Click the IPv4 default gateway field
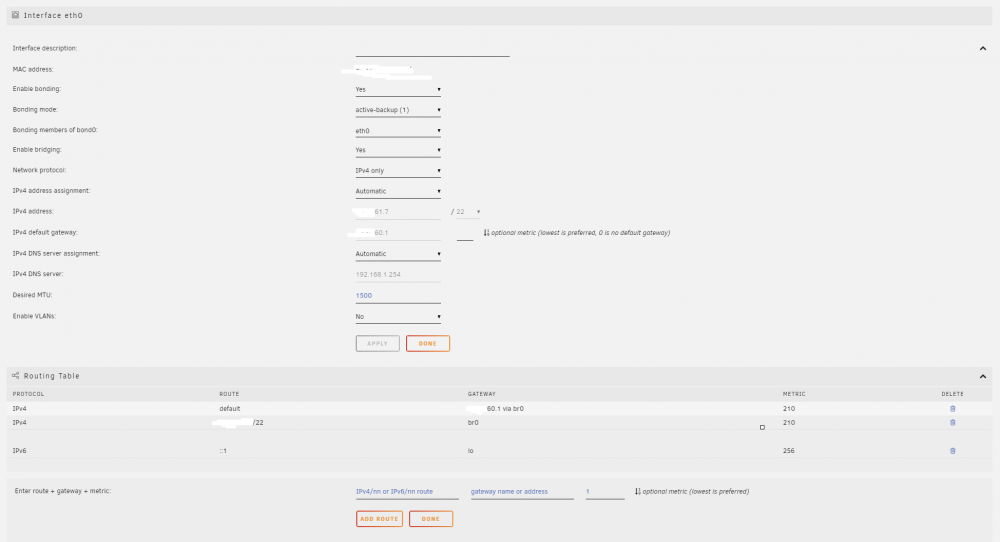The height and width of the screenshot is (542, 1000). (398, 233)
